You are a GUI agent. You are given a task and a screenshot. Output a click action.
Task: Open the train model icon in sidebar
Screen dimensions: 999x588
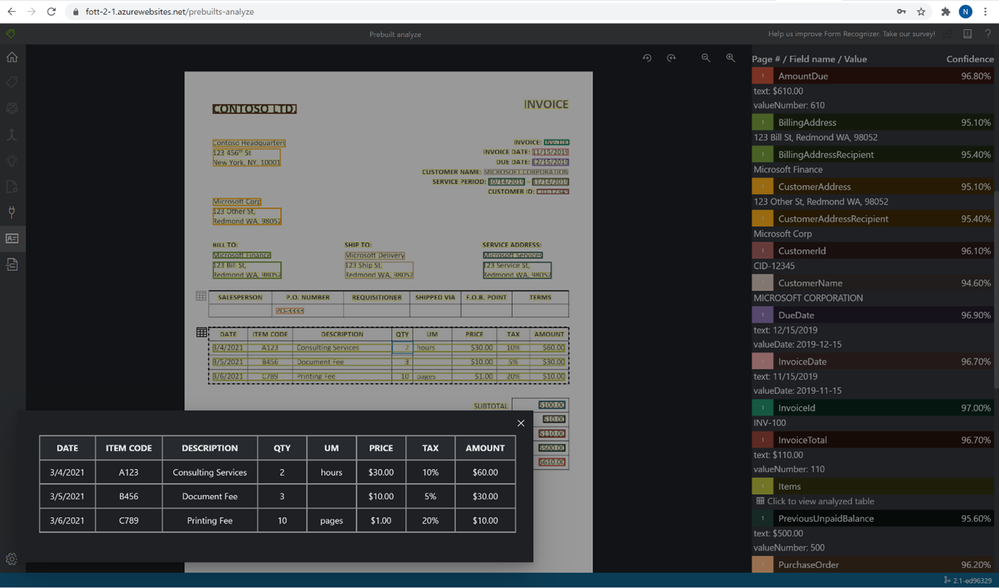(x=11, y=109)
